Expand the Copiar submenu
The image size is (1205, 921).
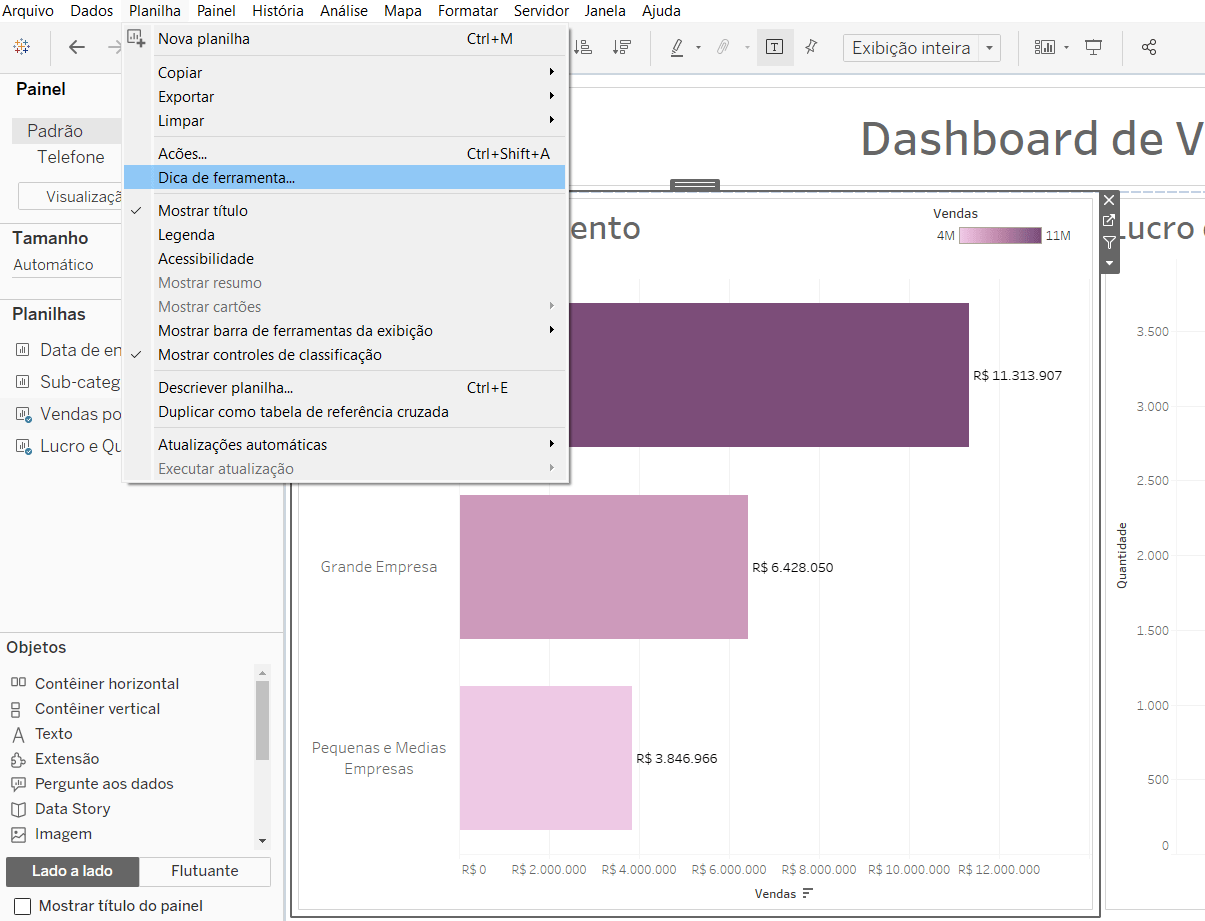(346, 73)
